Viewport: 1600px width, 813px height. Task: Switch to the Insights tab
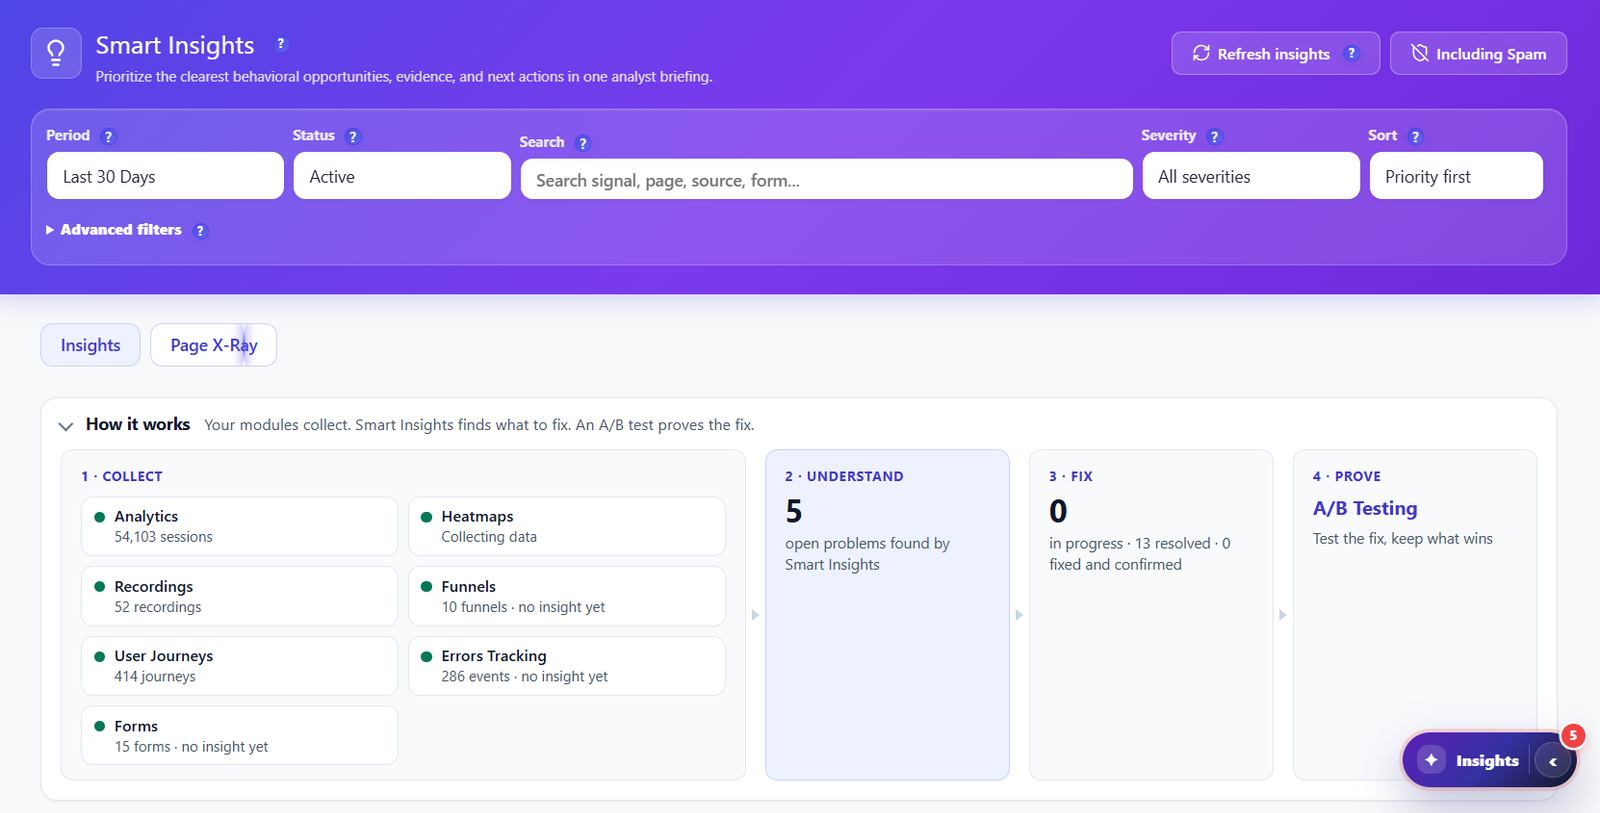[x=90, y=345]
